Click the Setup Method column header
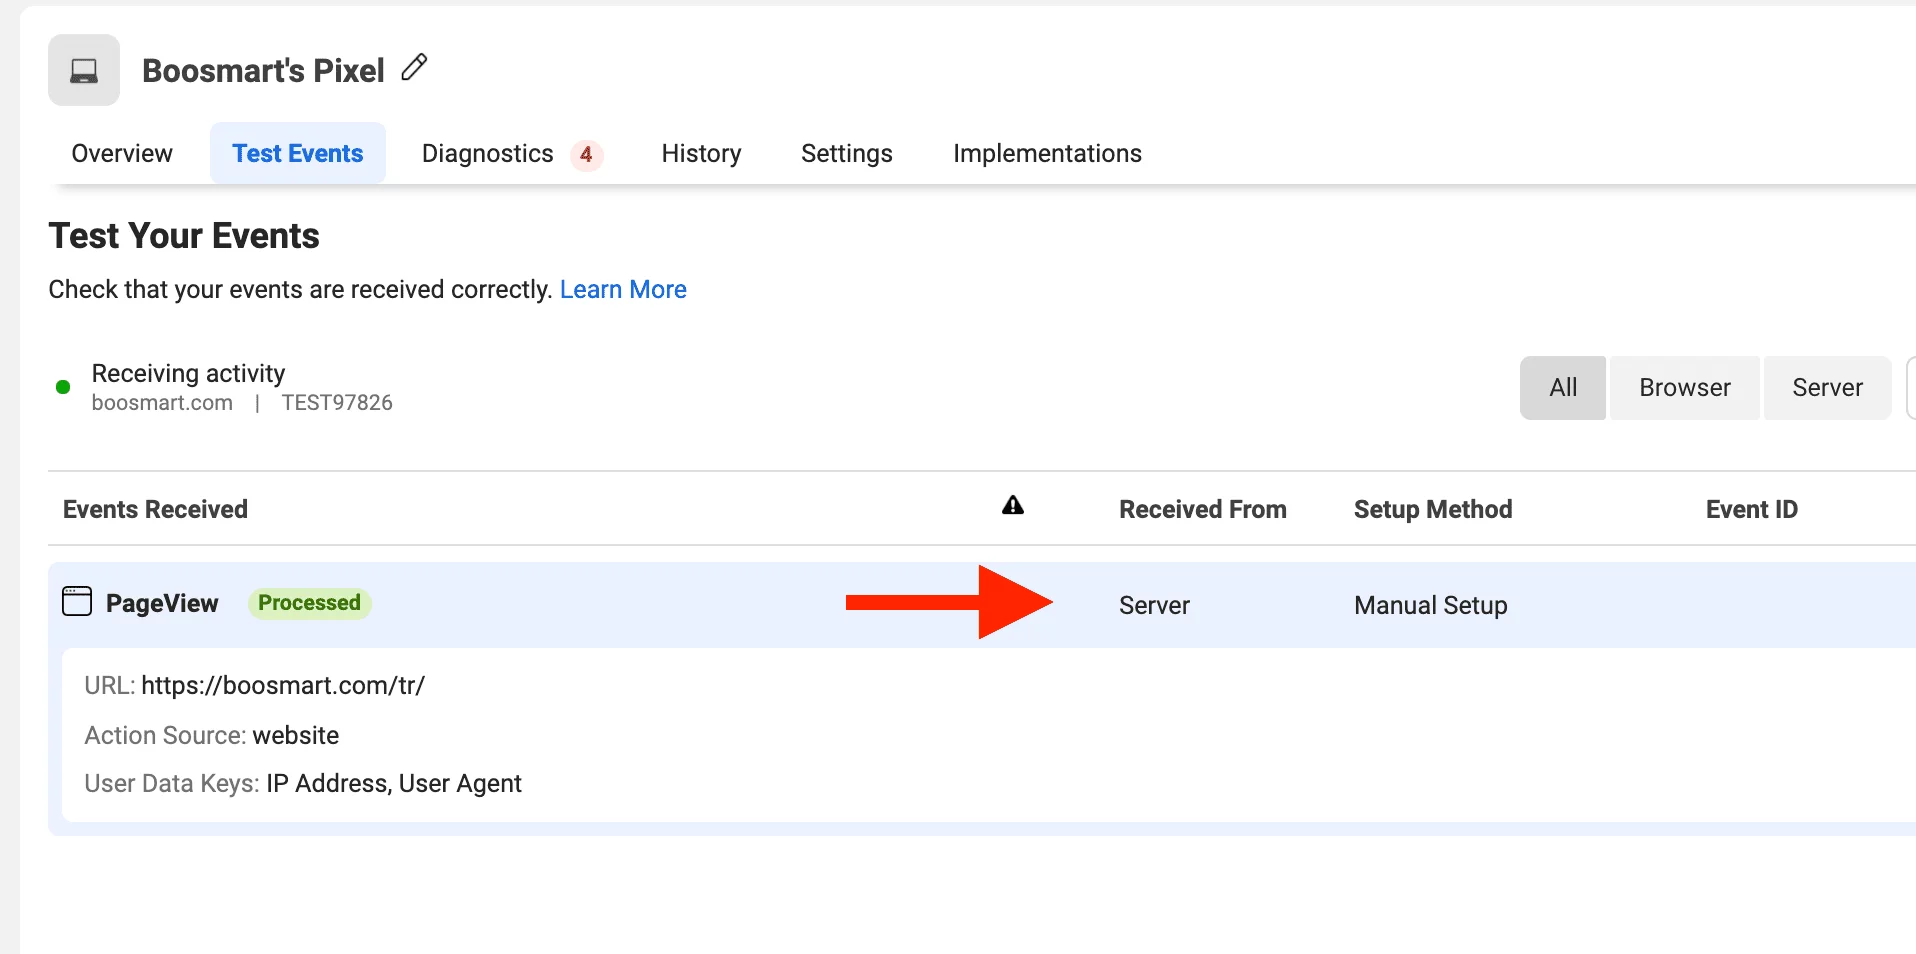The image size is (1916, 954). point(1433,509)
